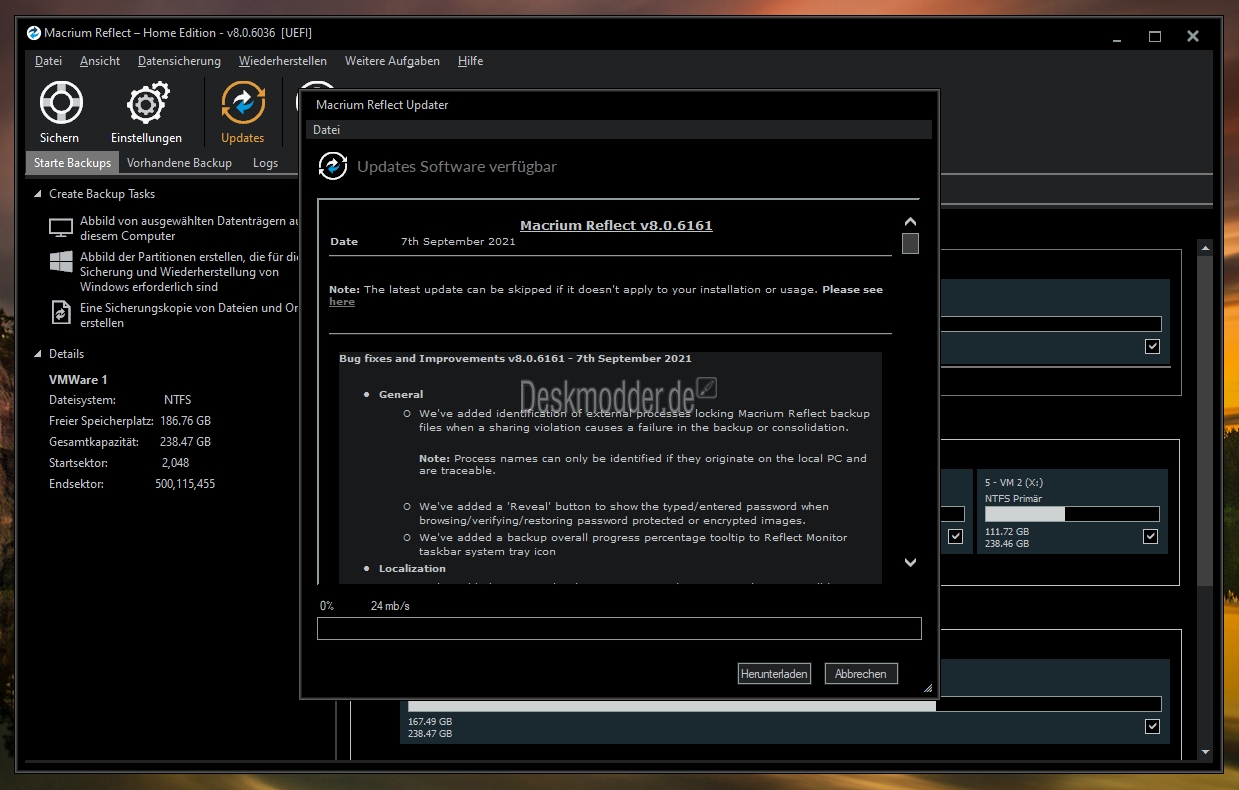
Task: Click the Macrium Reflect app logo in title bar
Action: 34,33
